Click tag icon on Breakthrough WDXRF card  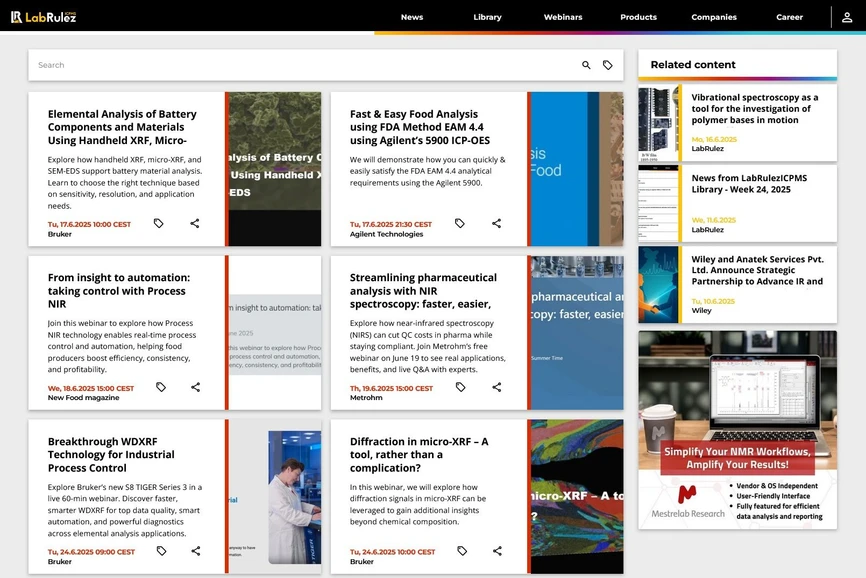coord(161,551)
